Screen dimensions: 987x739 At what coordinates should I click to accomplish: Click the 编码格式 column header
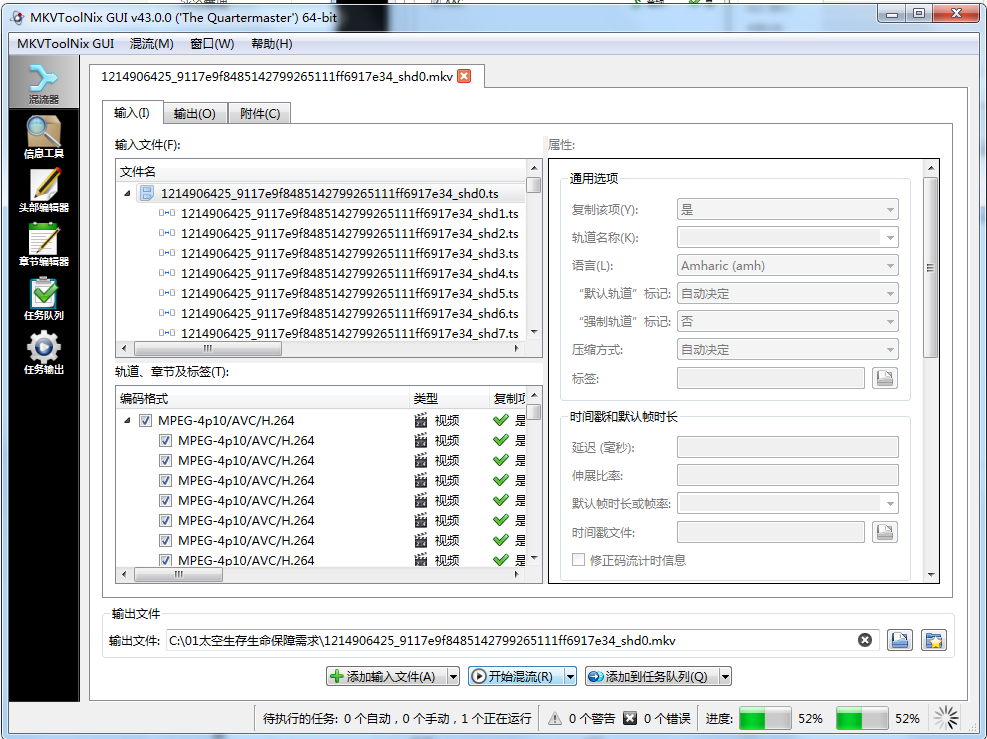pos(263,398)
